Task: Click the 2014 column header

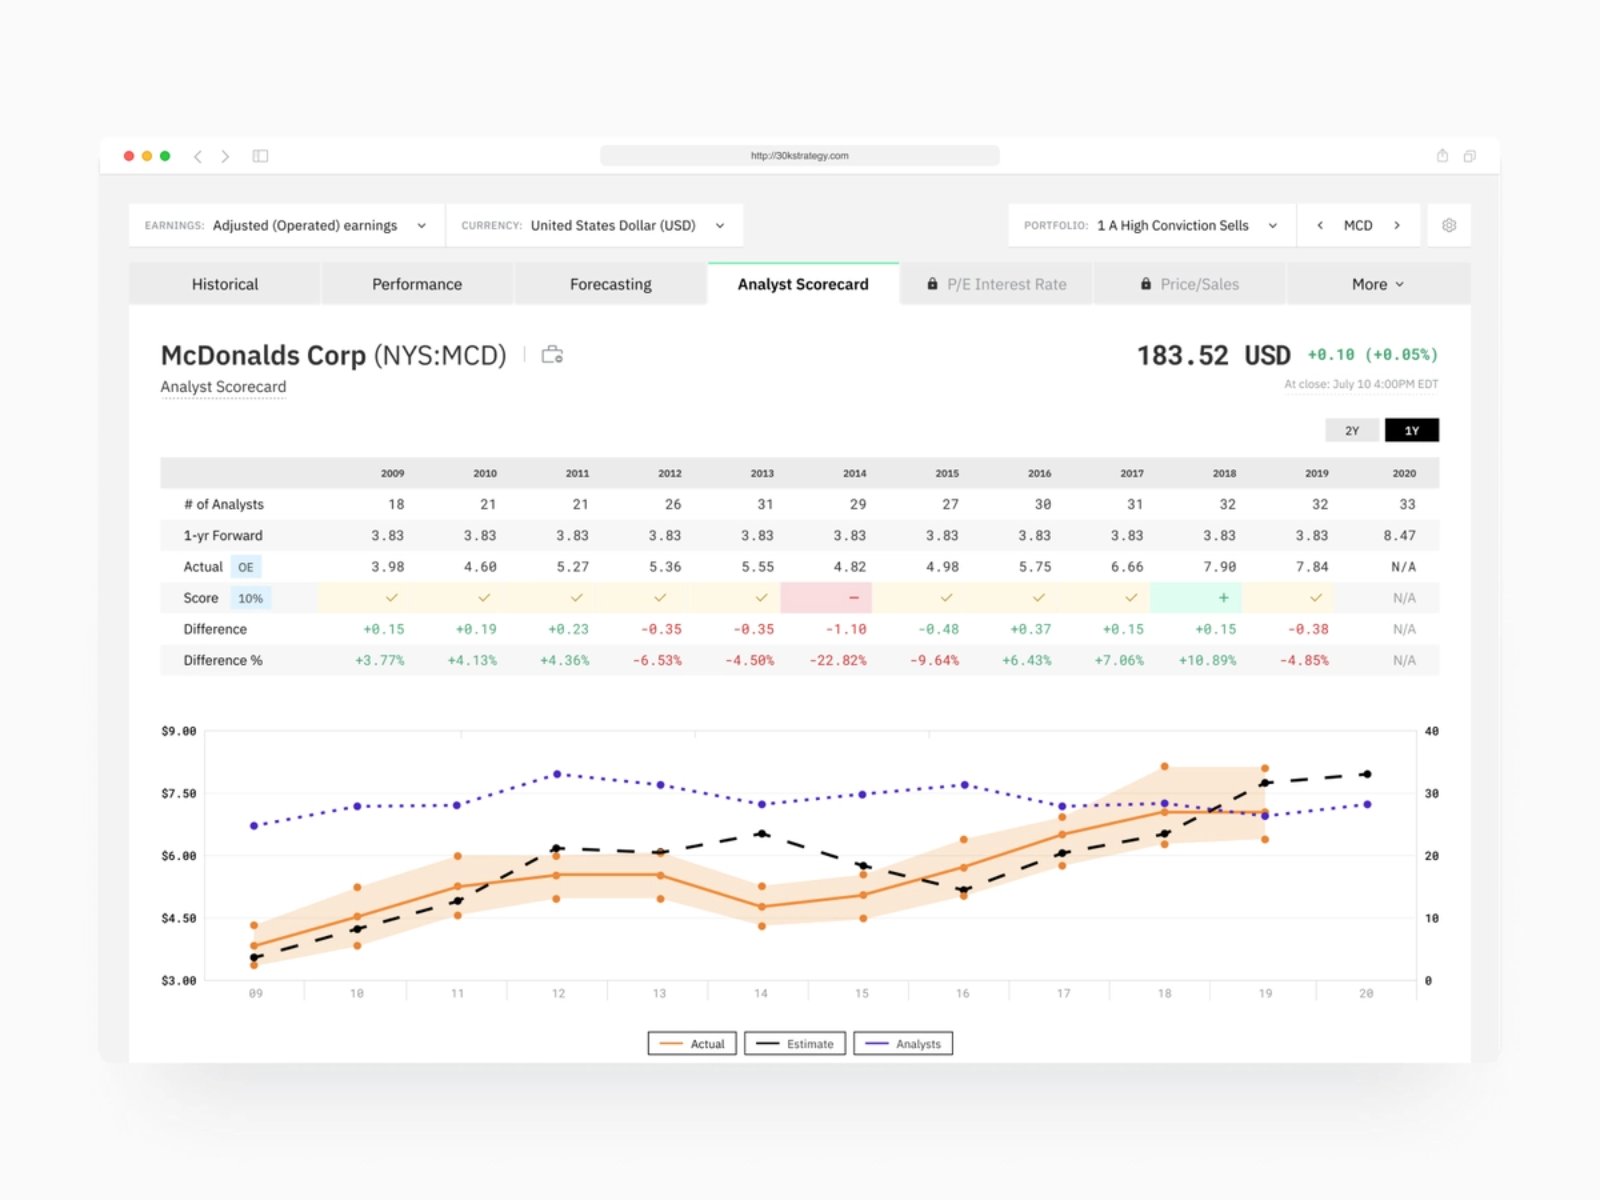Action: pos(854,473)
